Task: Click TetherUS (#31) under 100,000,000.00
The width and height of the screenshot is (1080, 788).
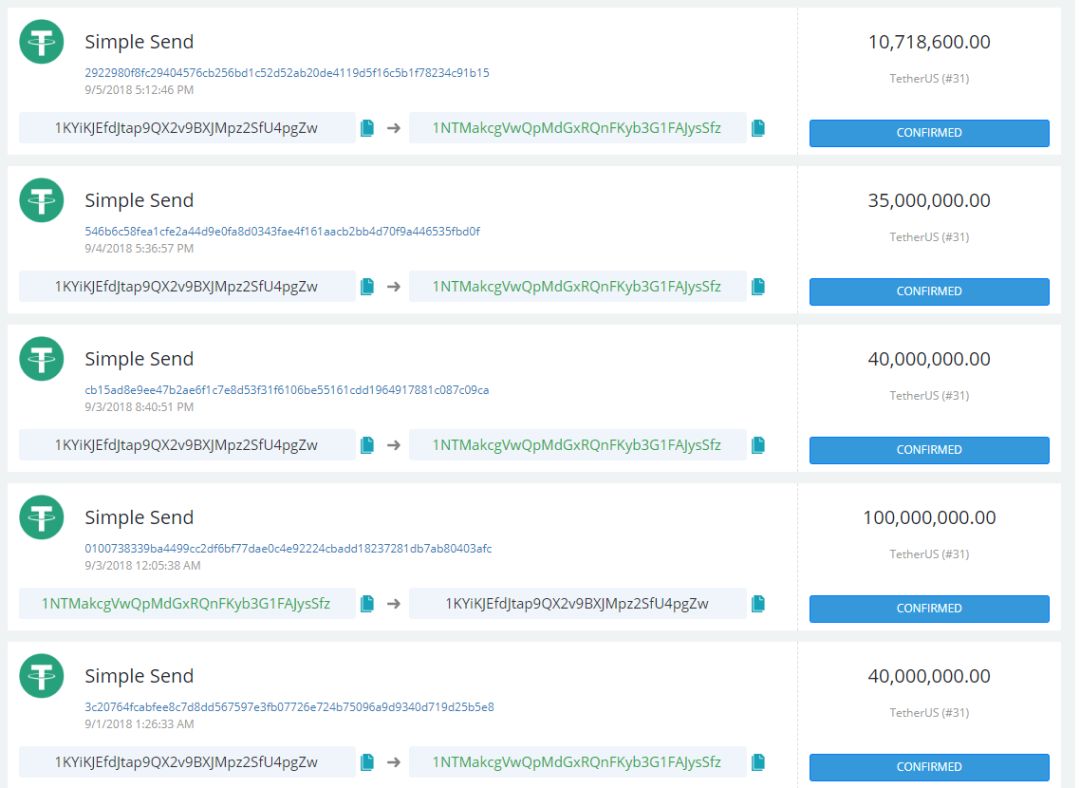Action: (x=929, y=554)
